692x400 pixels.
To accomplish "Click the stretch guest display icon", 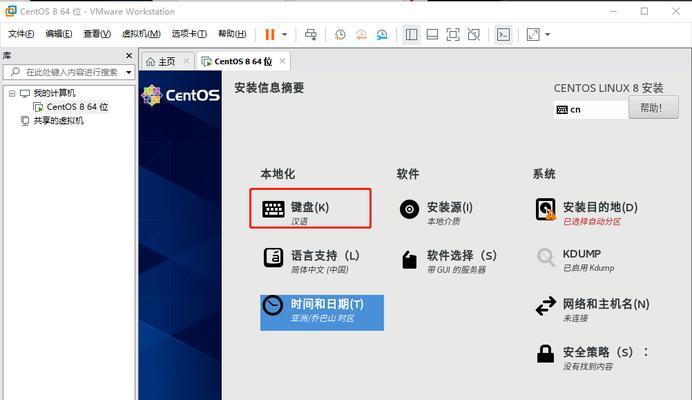I will [533, 34].
